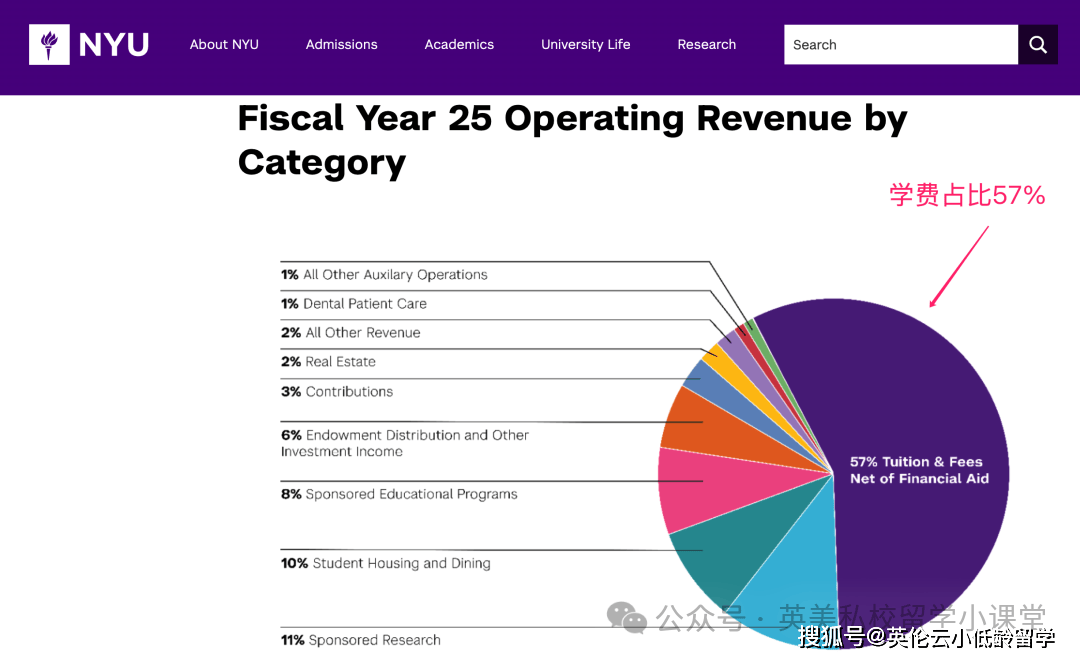Go to the Research menu item
Screen dimensions: 1080x661
tap(706, 45)
